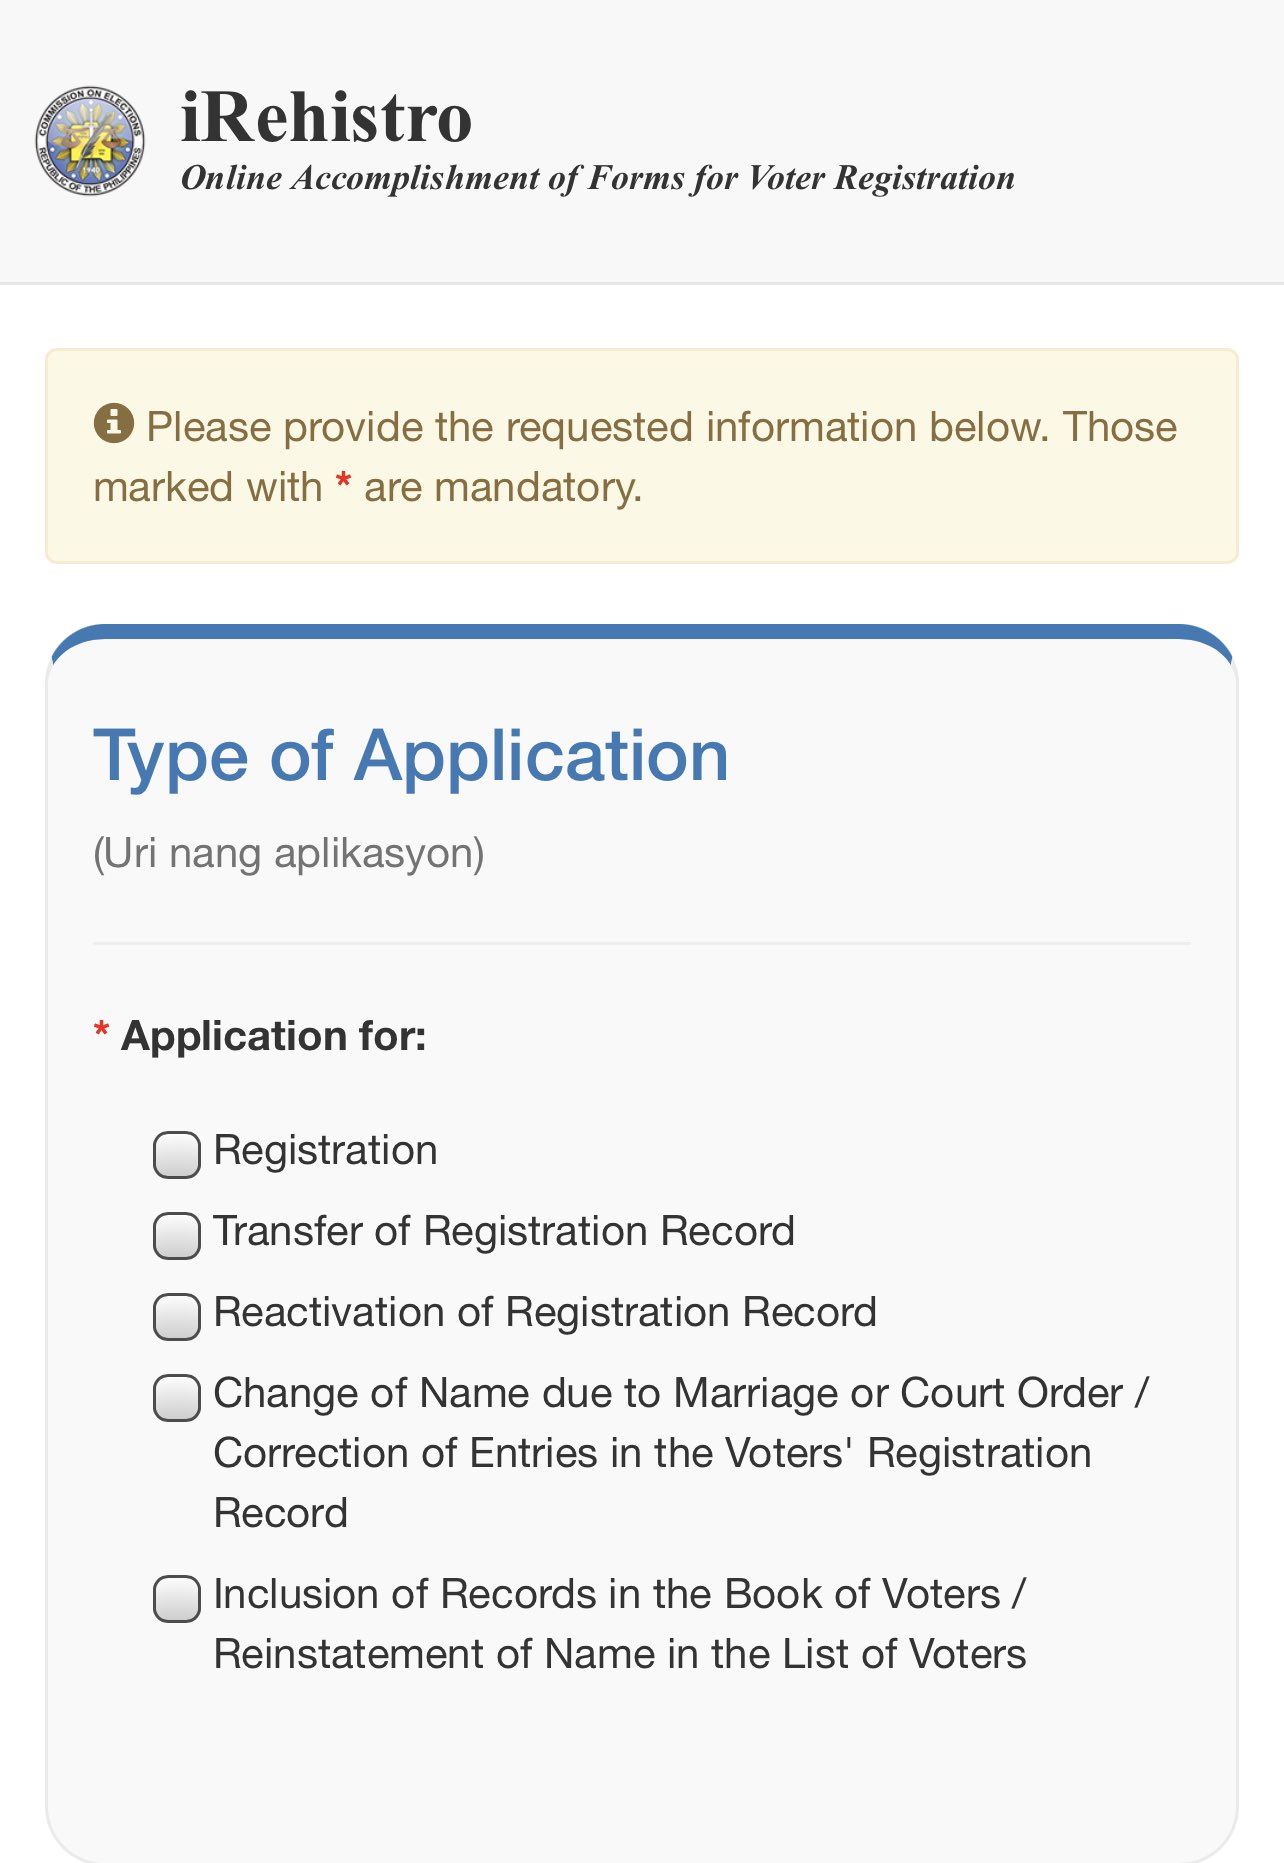Click the Reinstatement of Name in List label
The width and height of the screenshot is (1284, 1863).
[620, 1655]
